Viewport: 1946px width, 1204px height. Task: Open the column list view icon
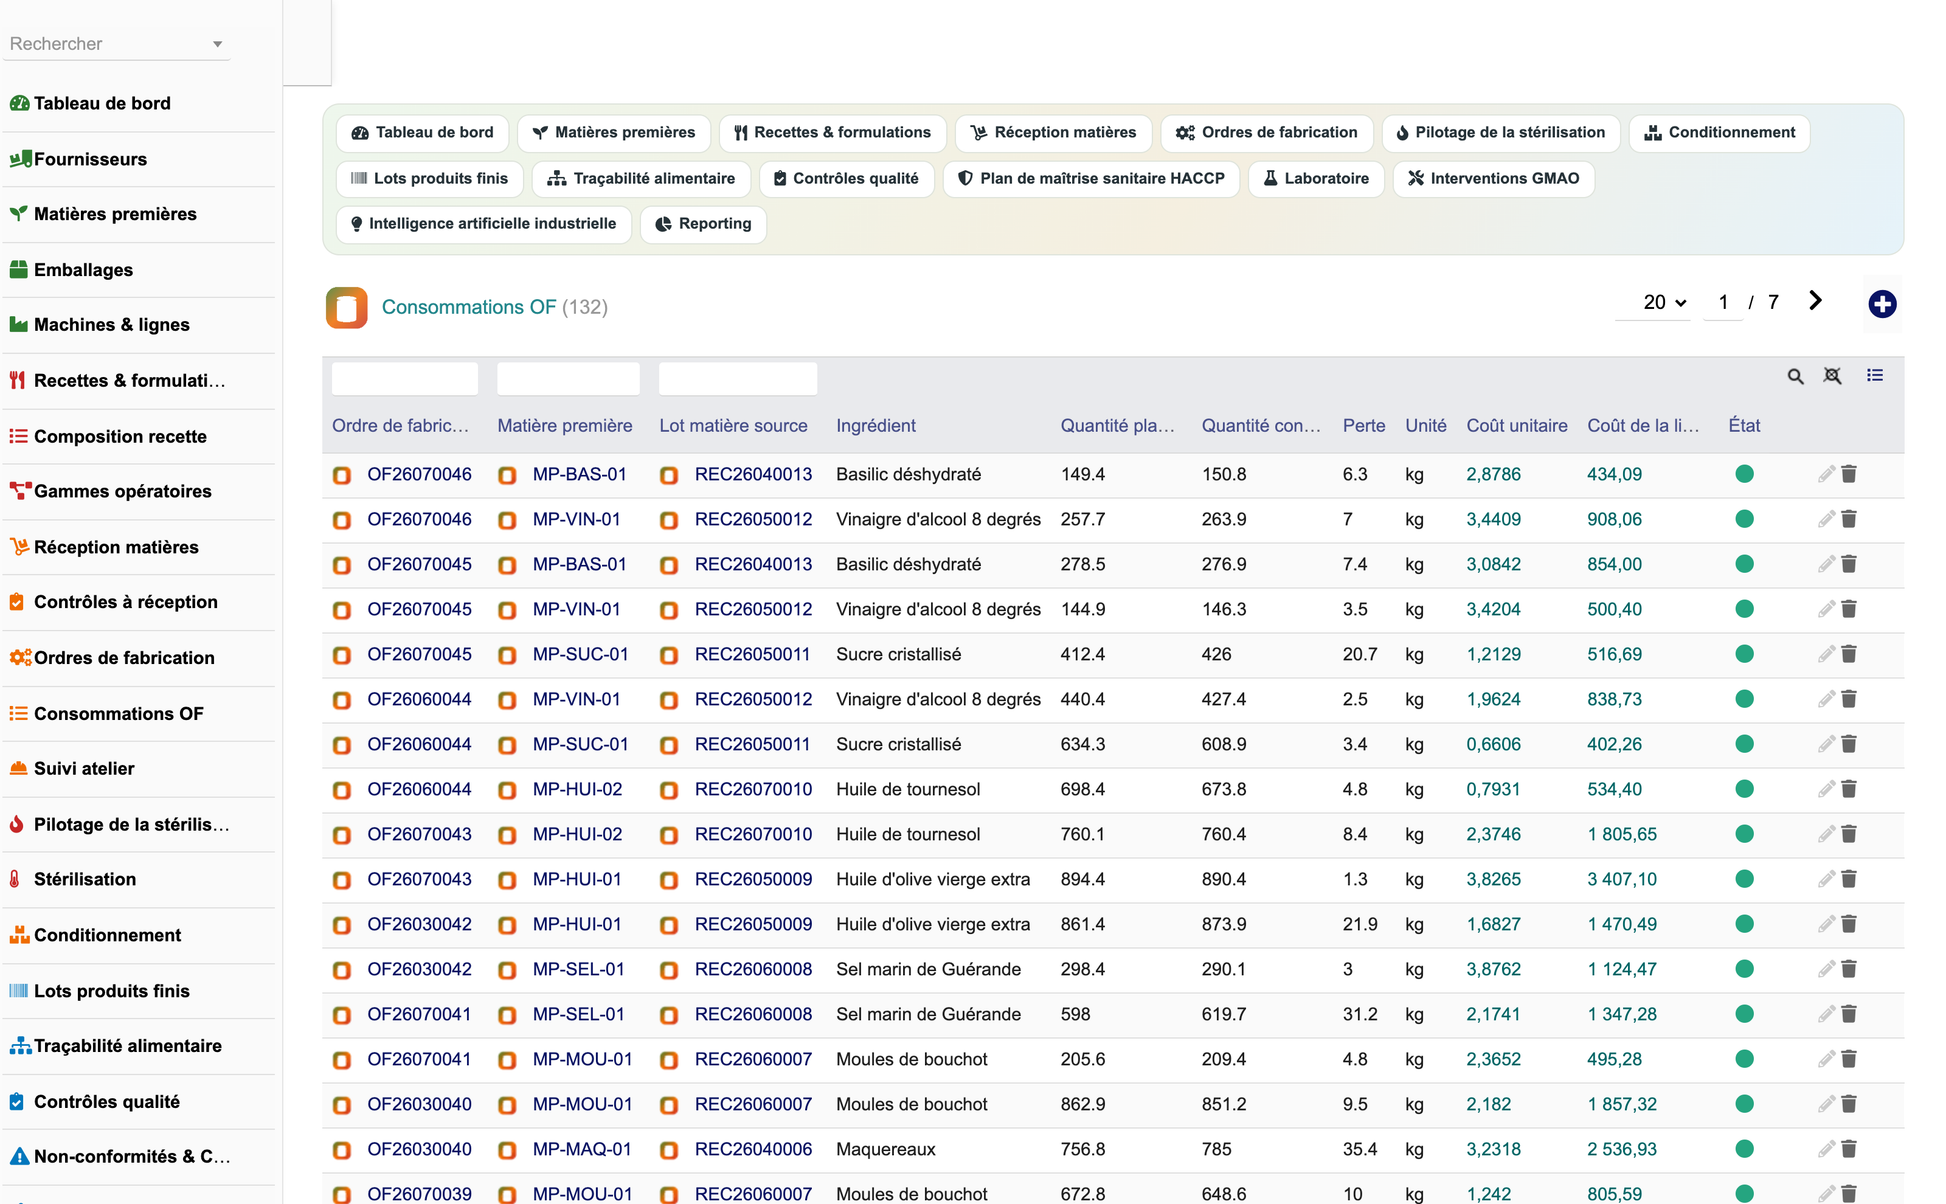pos(1875,375)
